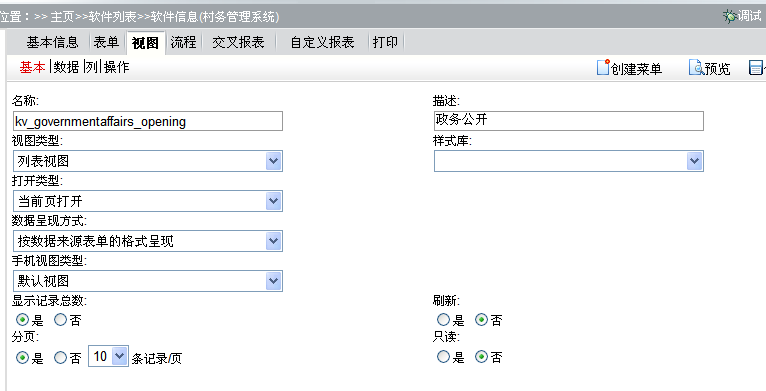Click the debug bug icon

730,16
